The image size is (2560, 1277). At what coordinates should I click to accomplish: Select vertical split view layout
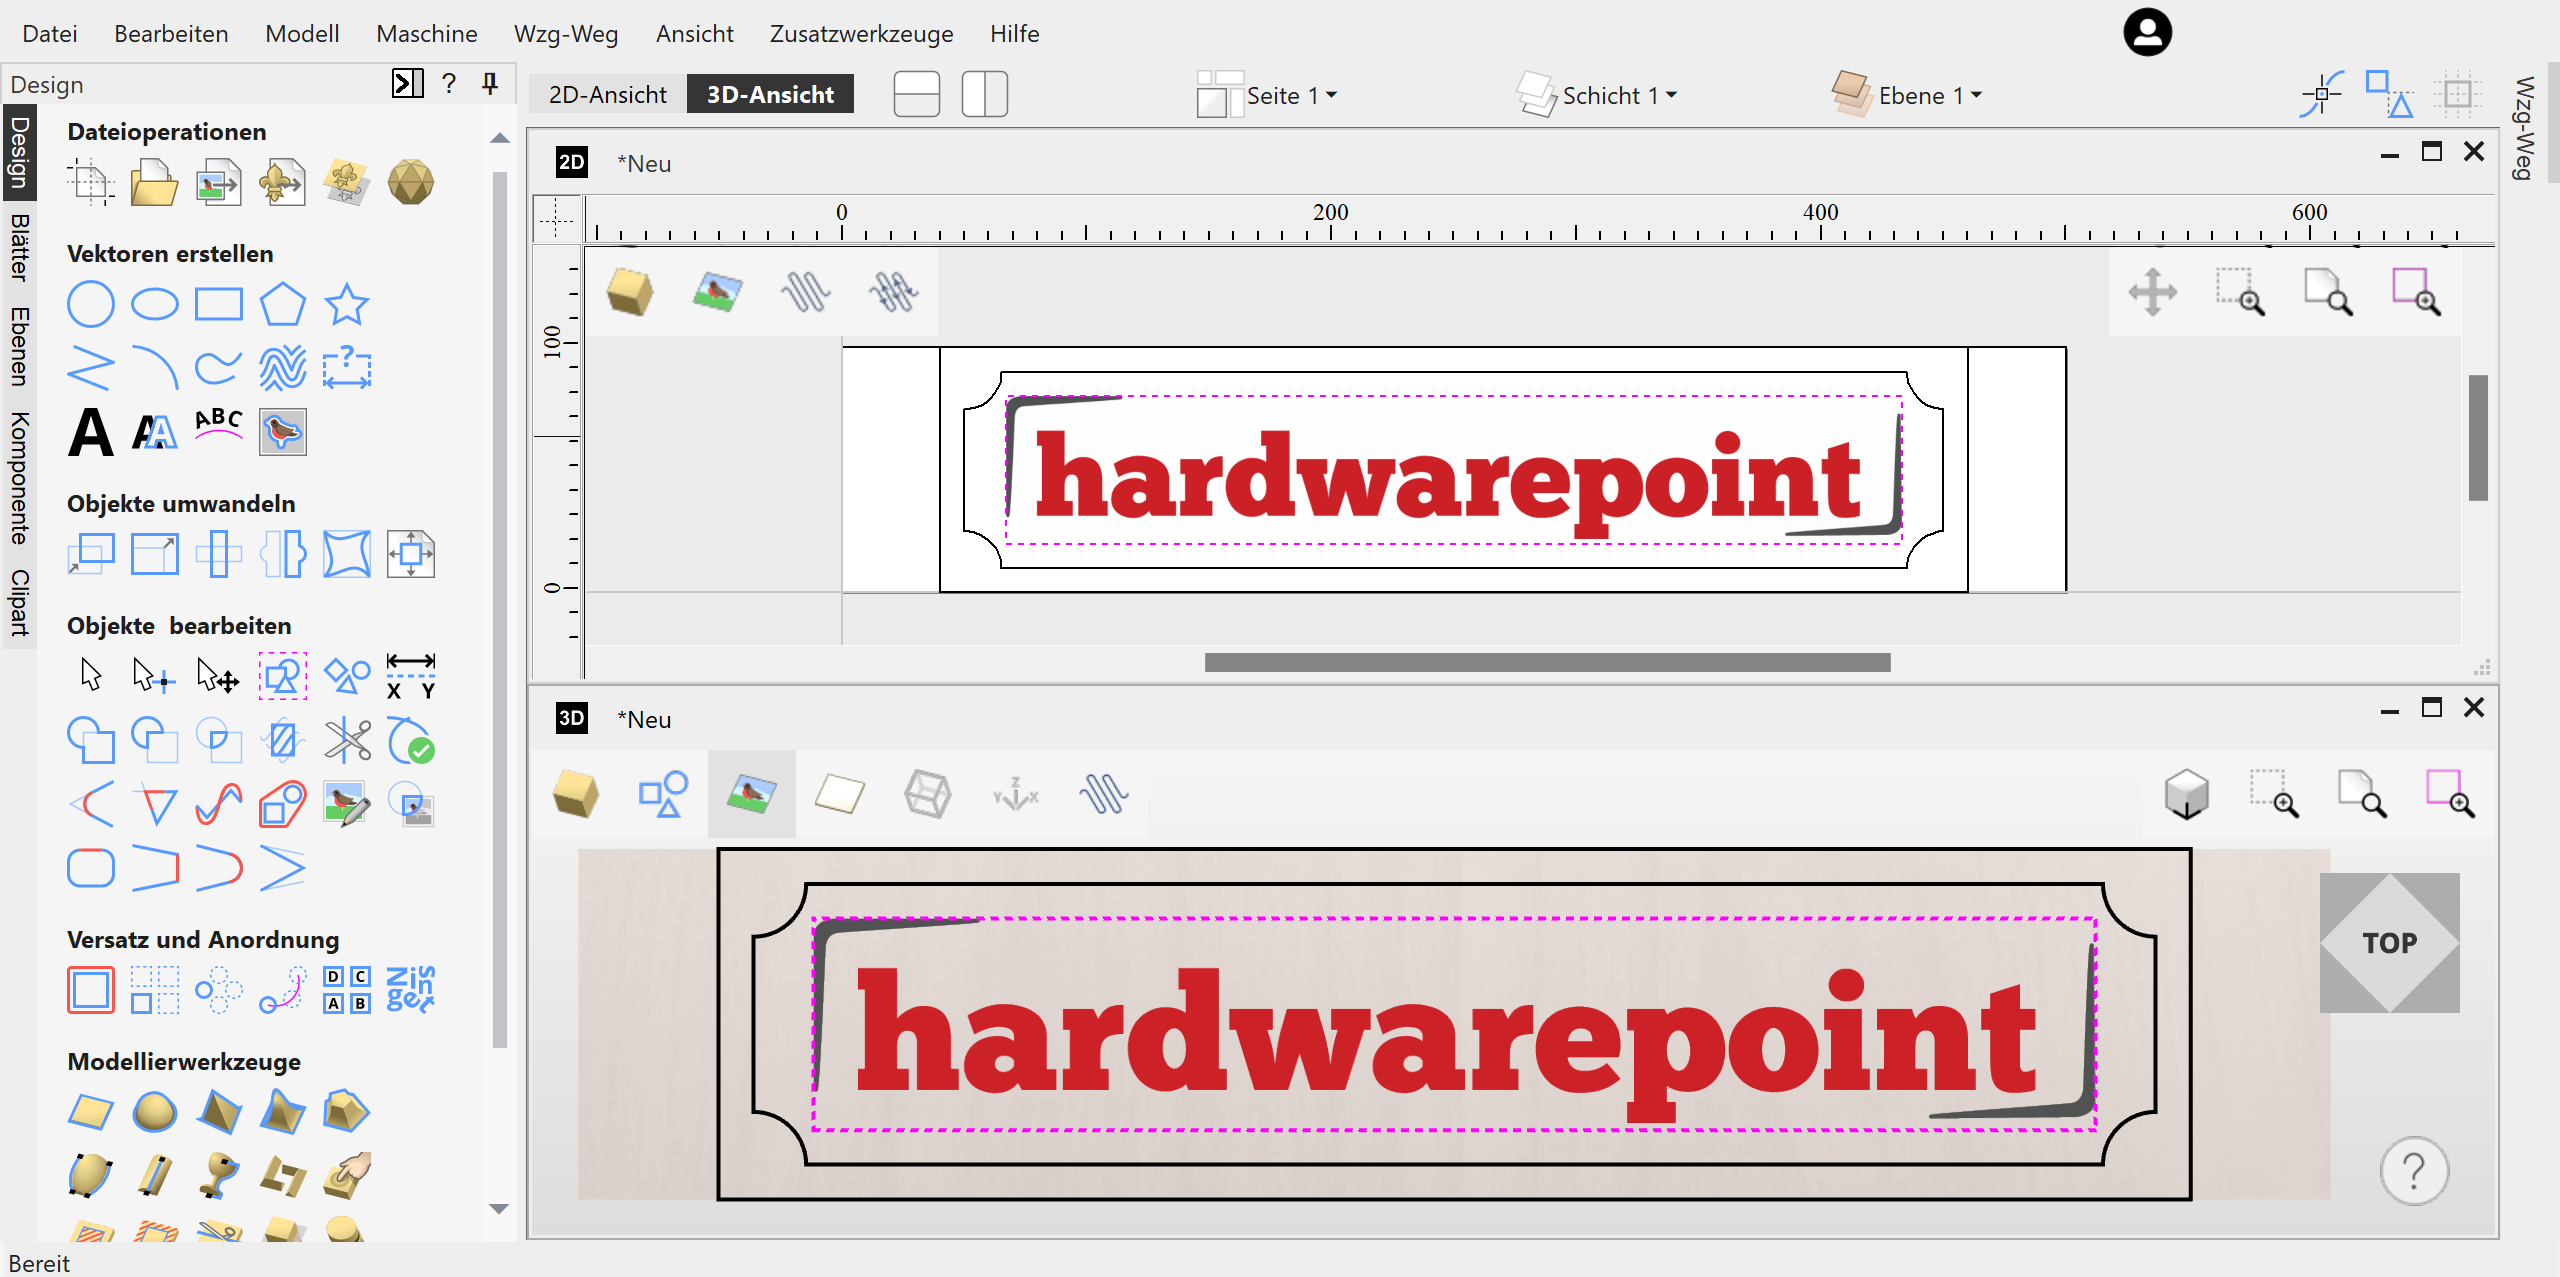[985, 94]
